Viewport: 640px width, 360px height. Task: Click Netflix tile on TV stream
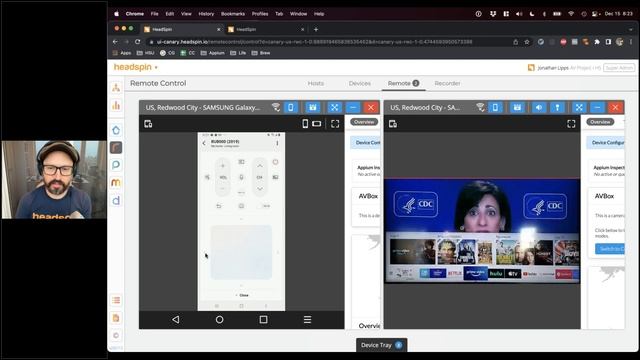[x=455, y=273]
